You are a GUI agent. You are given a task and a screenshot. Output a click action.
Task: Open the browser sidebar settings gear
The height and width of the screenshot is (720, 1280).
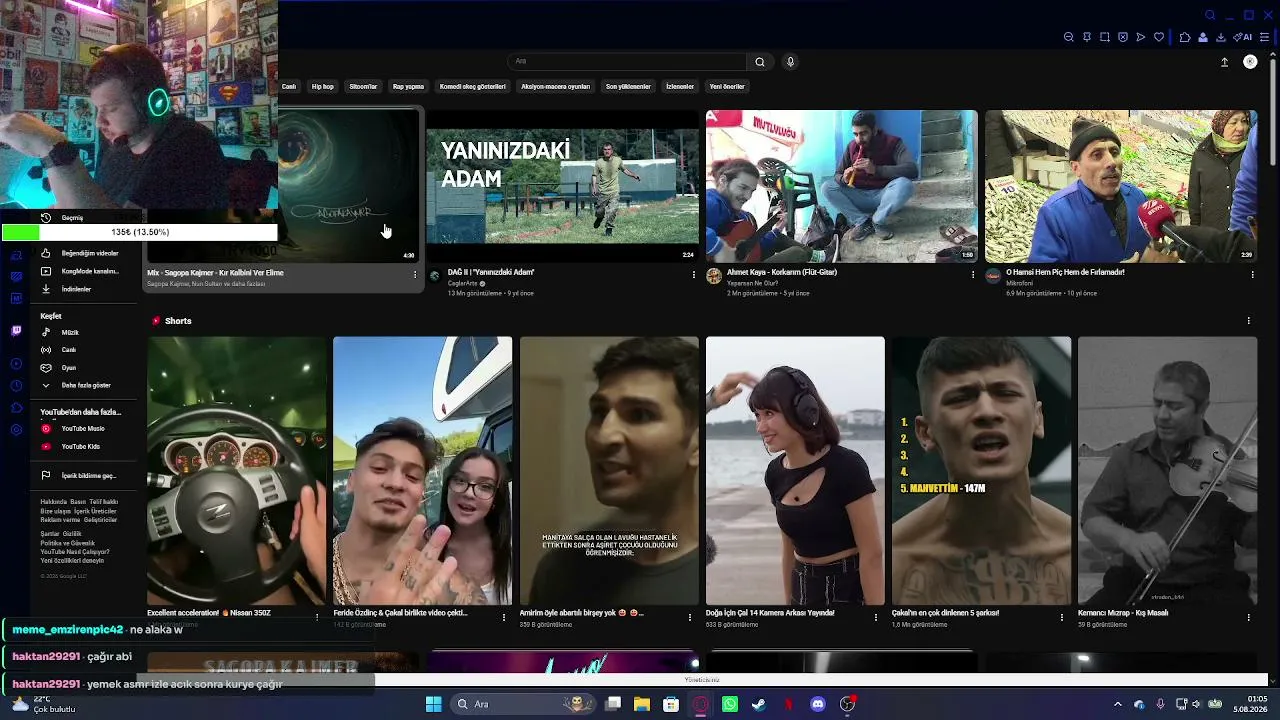(16, 430)
